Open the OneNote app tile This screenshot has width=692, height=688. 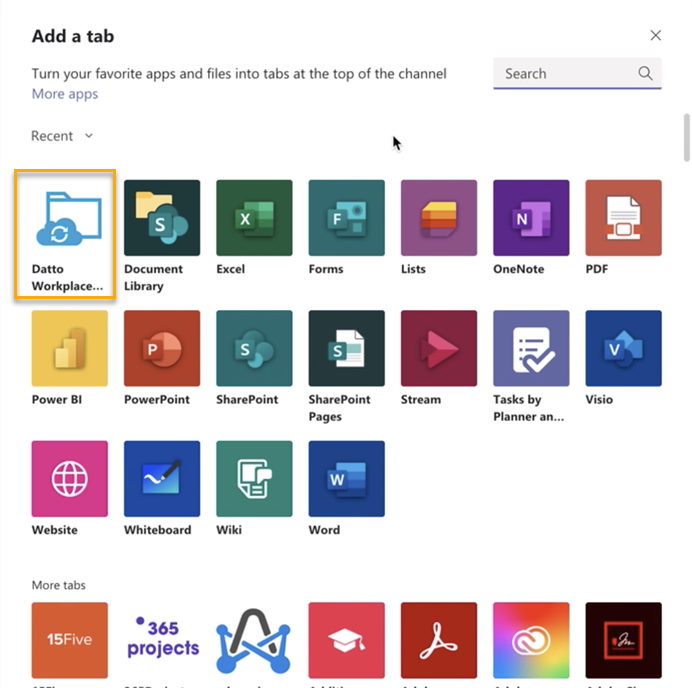click(x=531, y=218)
